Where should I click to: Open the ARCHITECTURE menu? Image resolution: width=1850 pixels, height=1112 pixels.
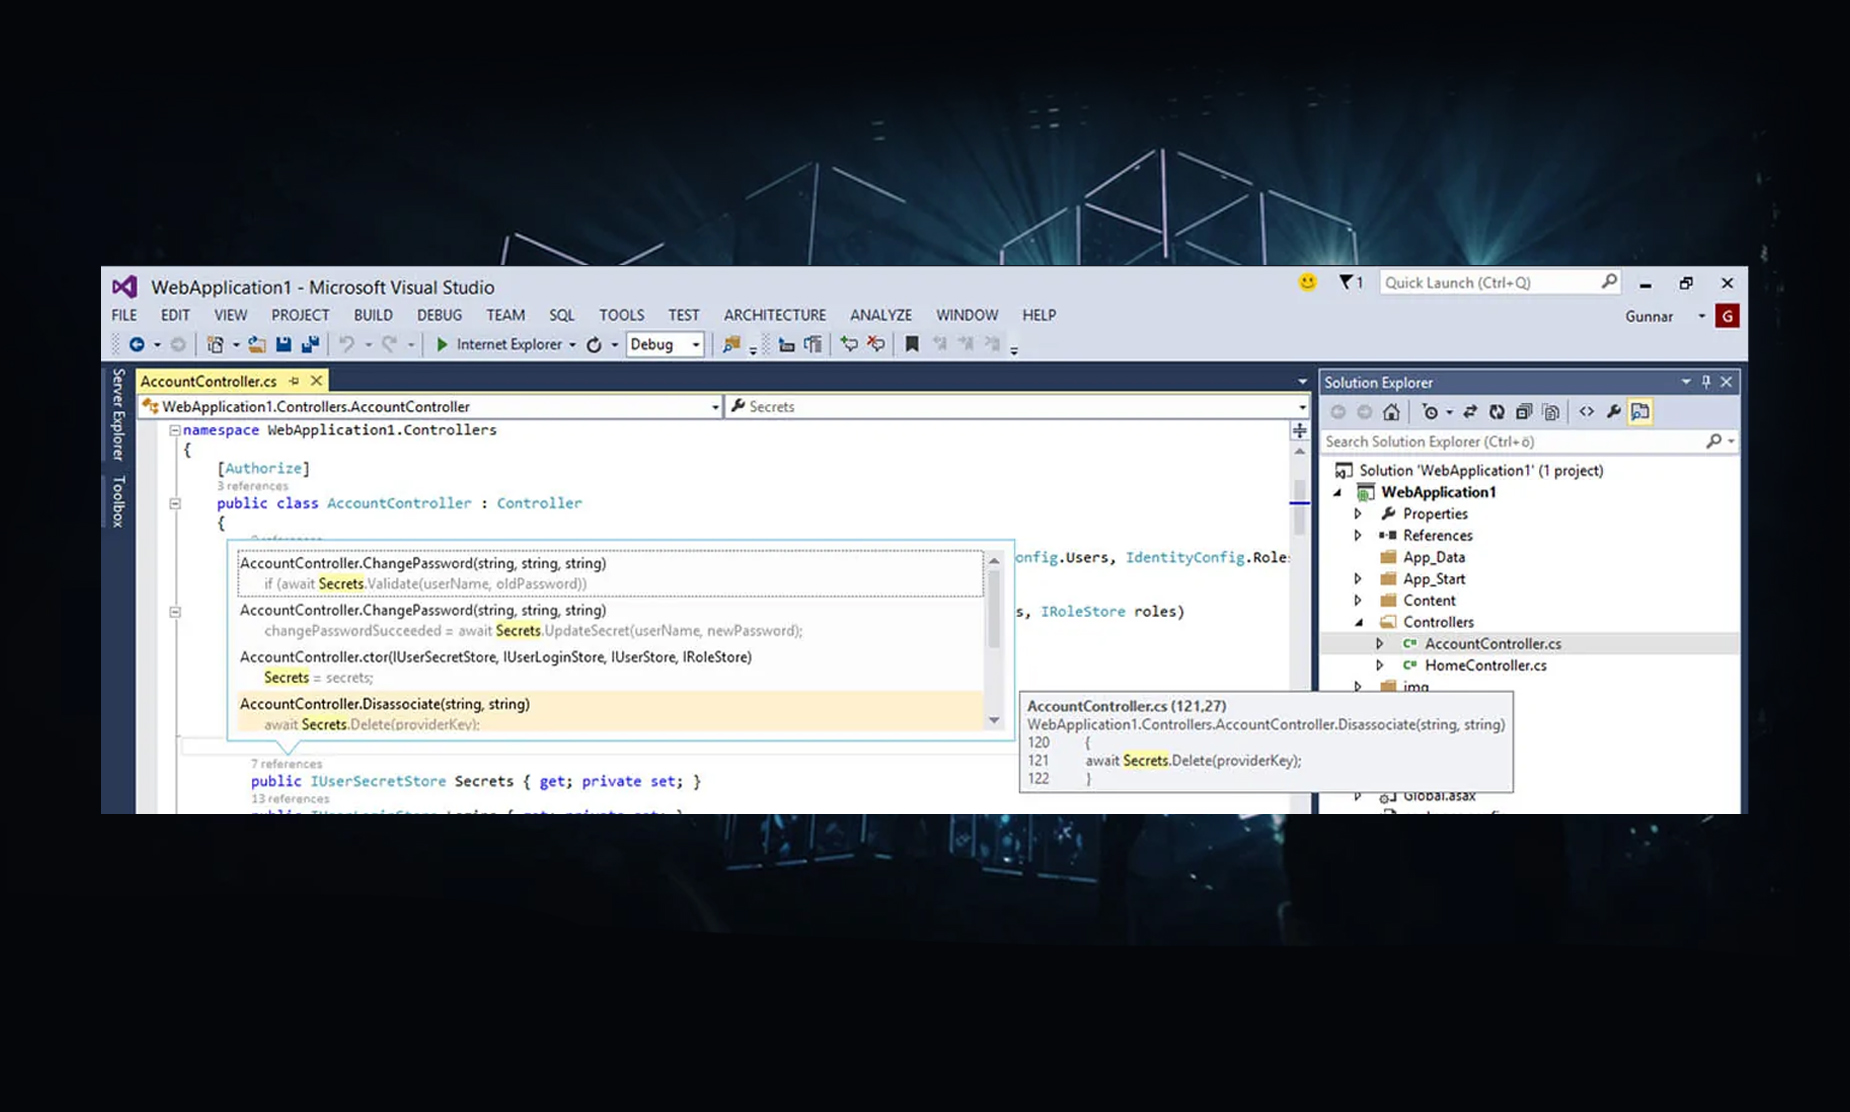[774, 315]
